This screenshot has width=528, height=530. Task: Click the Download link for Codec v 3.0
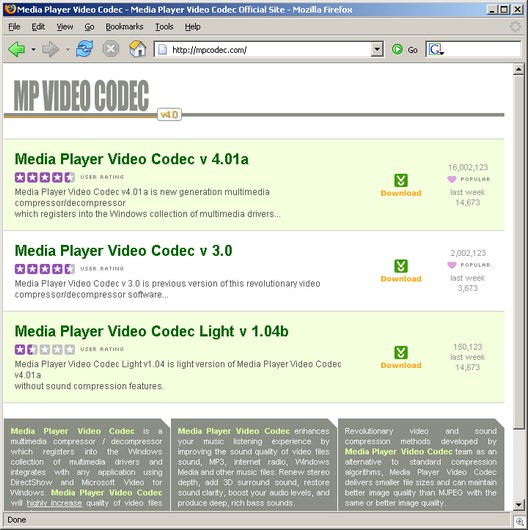[x=401, y=279]
